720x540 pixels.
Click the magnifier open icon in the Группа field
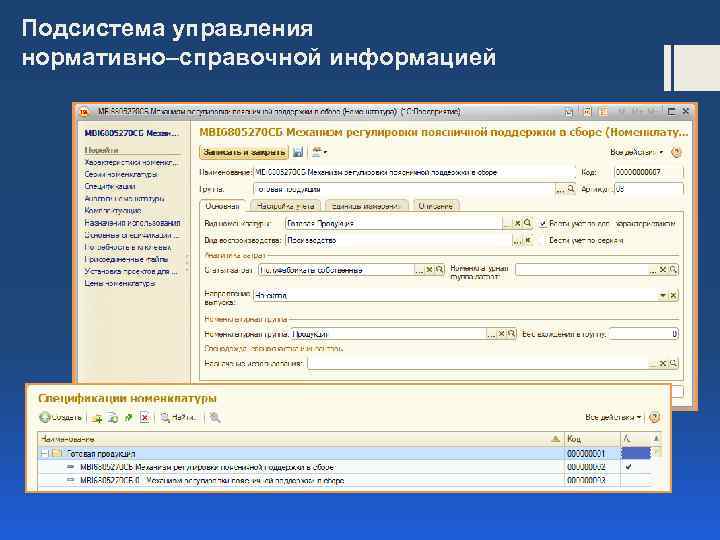point(571,189)
